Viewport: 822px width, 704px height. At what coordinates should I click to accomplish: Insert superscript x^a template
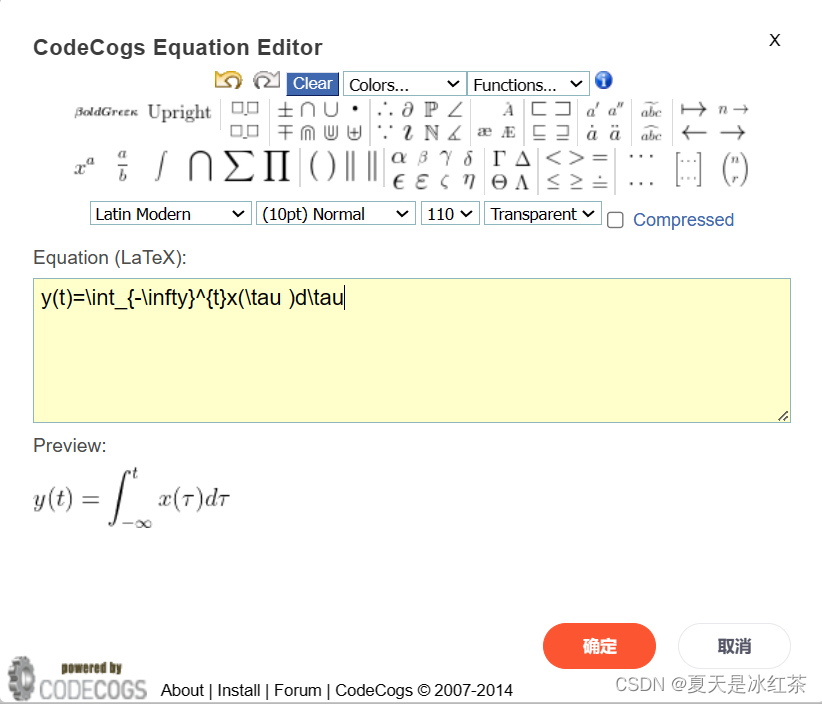pyautogui.click(x=84, y=168)
